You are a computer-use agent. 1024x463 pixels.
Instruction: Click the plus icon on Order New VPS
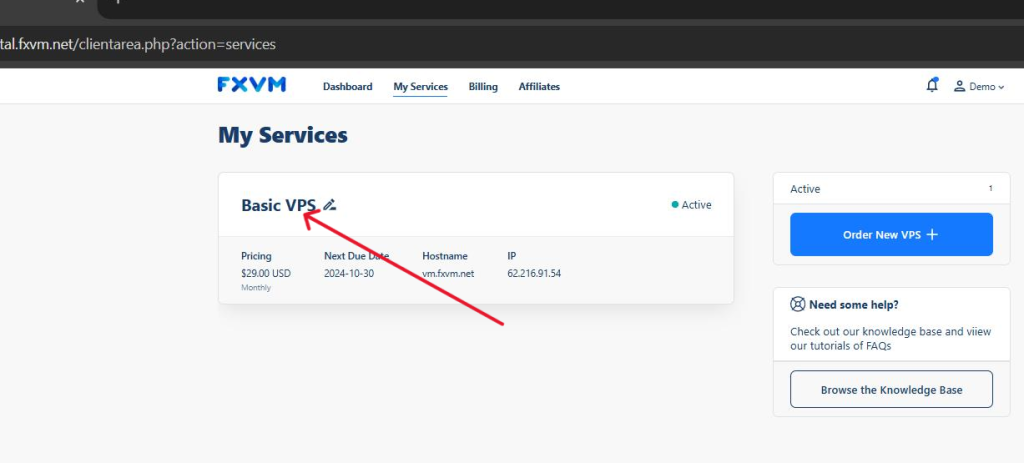coord(932,235)
